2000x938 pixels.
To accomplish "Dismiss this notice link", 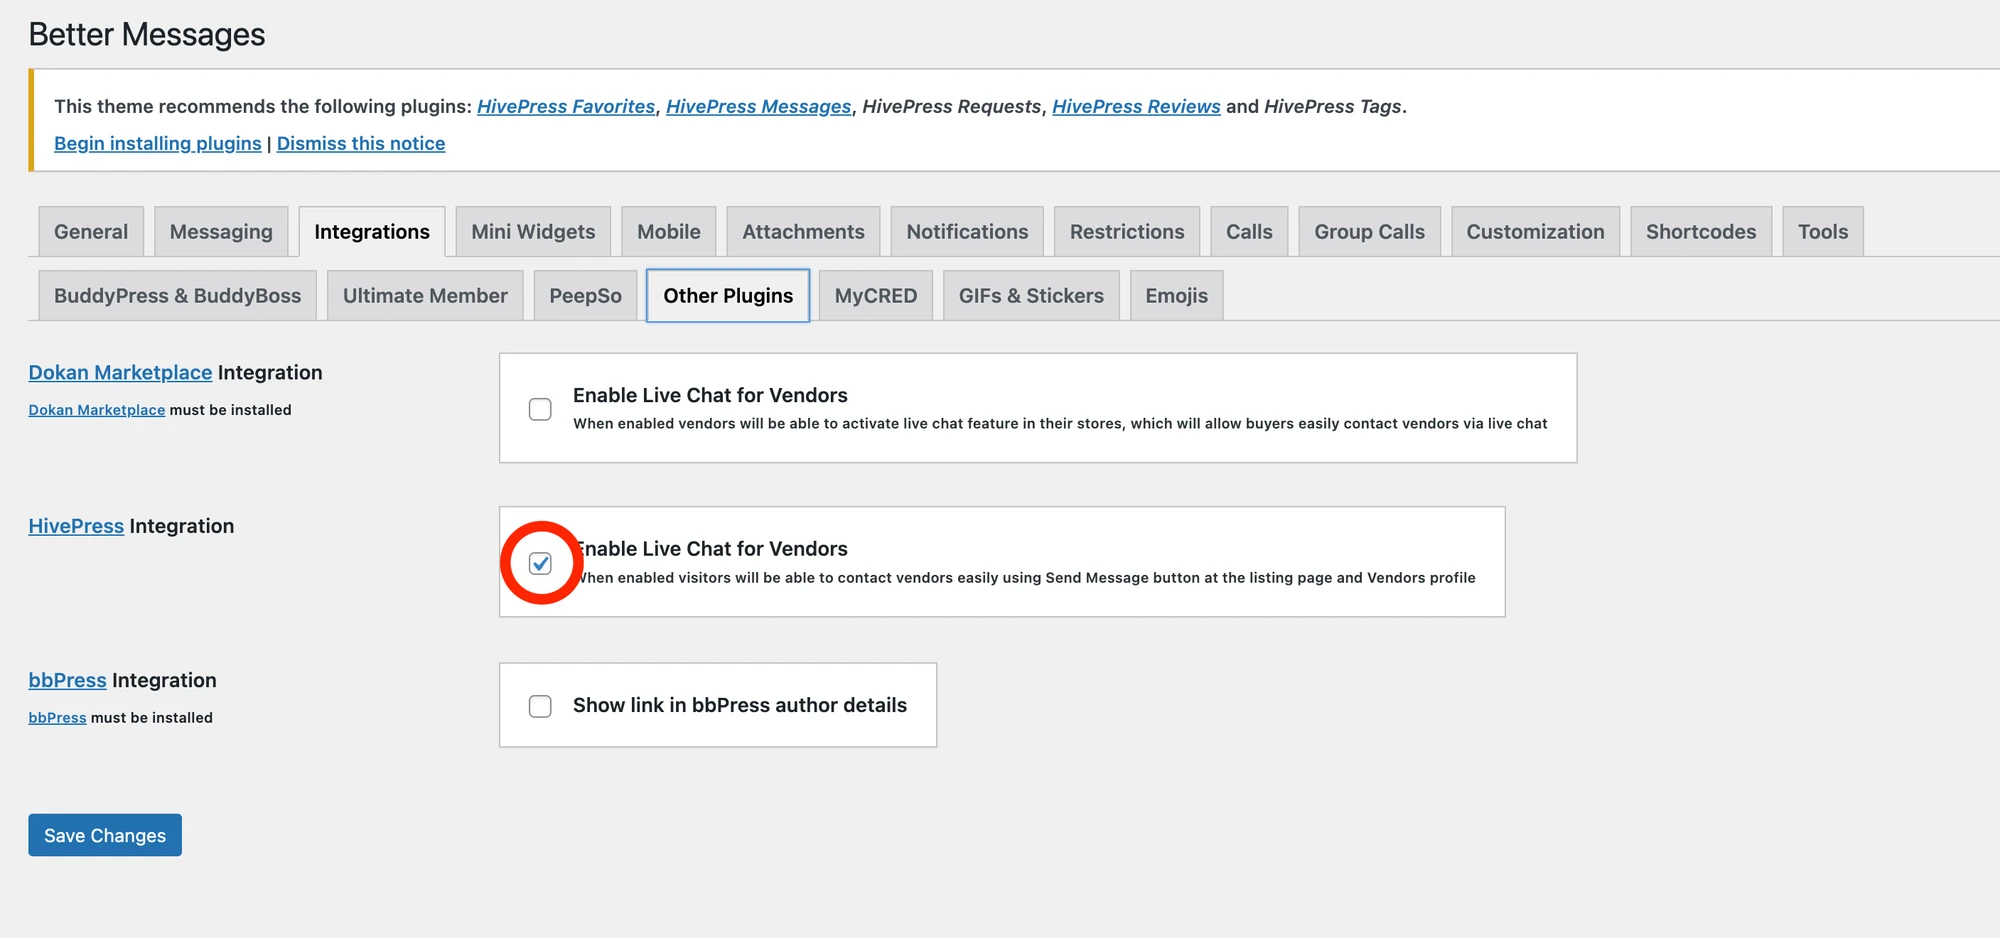I will (x=361, y=143).
